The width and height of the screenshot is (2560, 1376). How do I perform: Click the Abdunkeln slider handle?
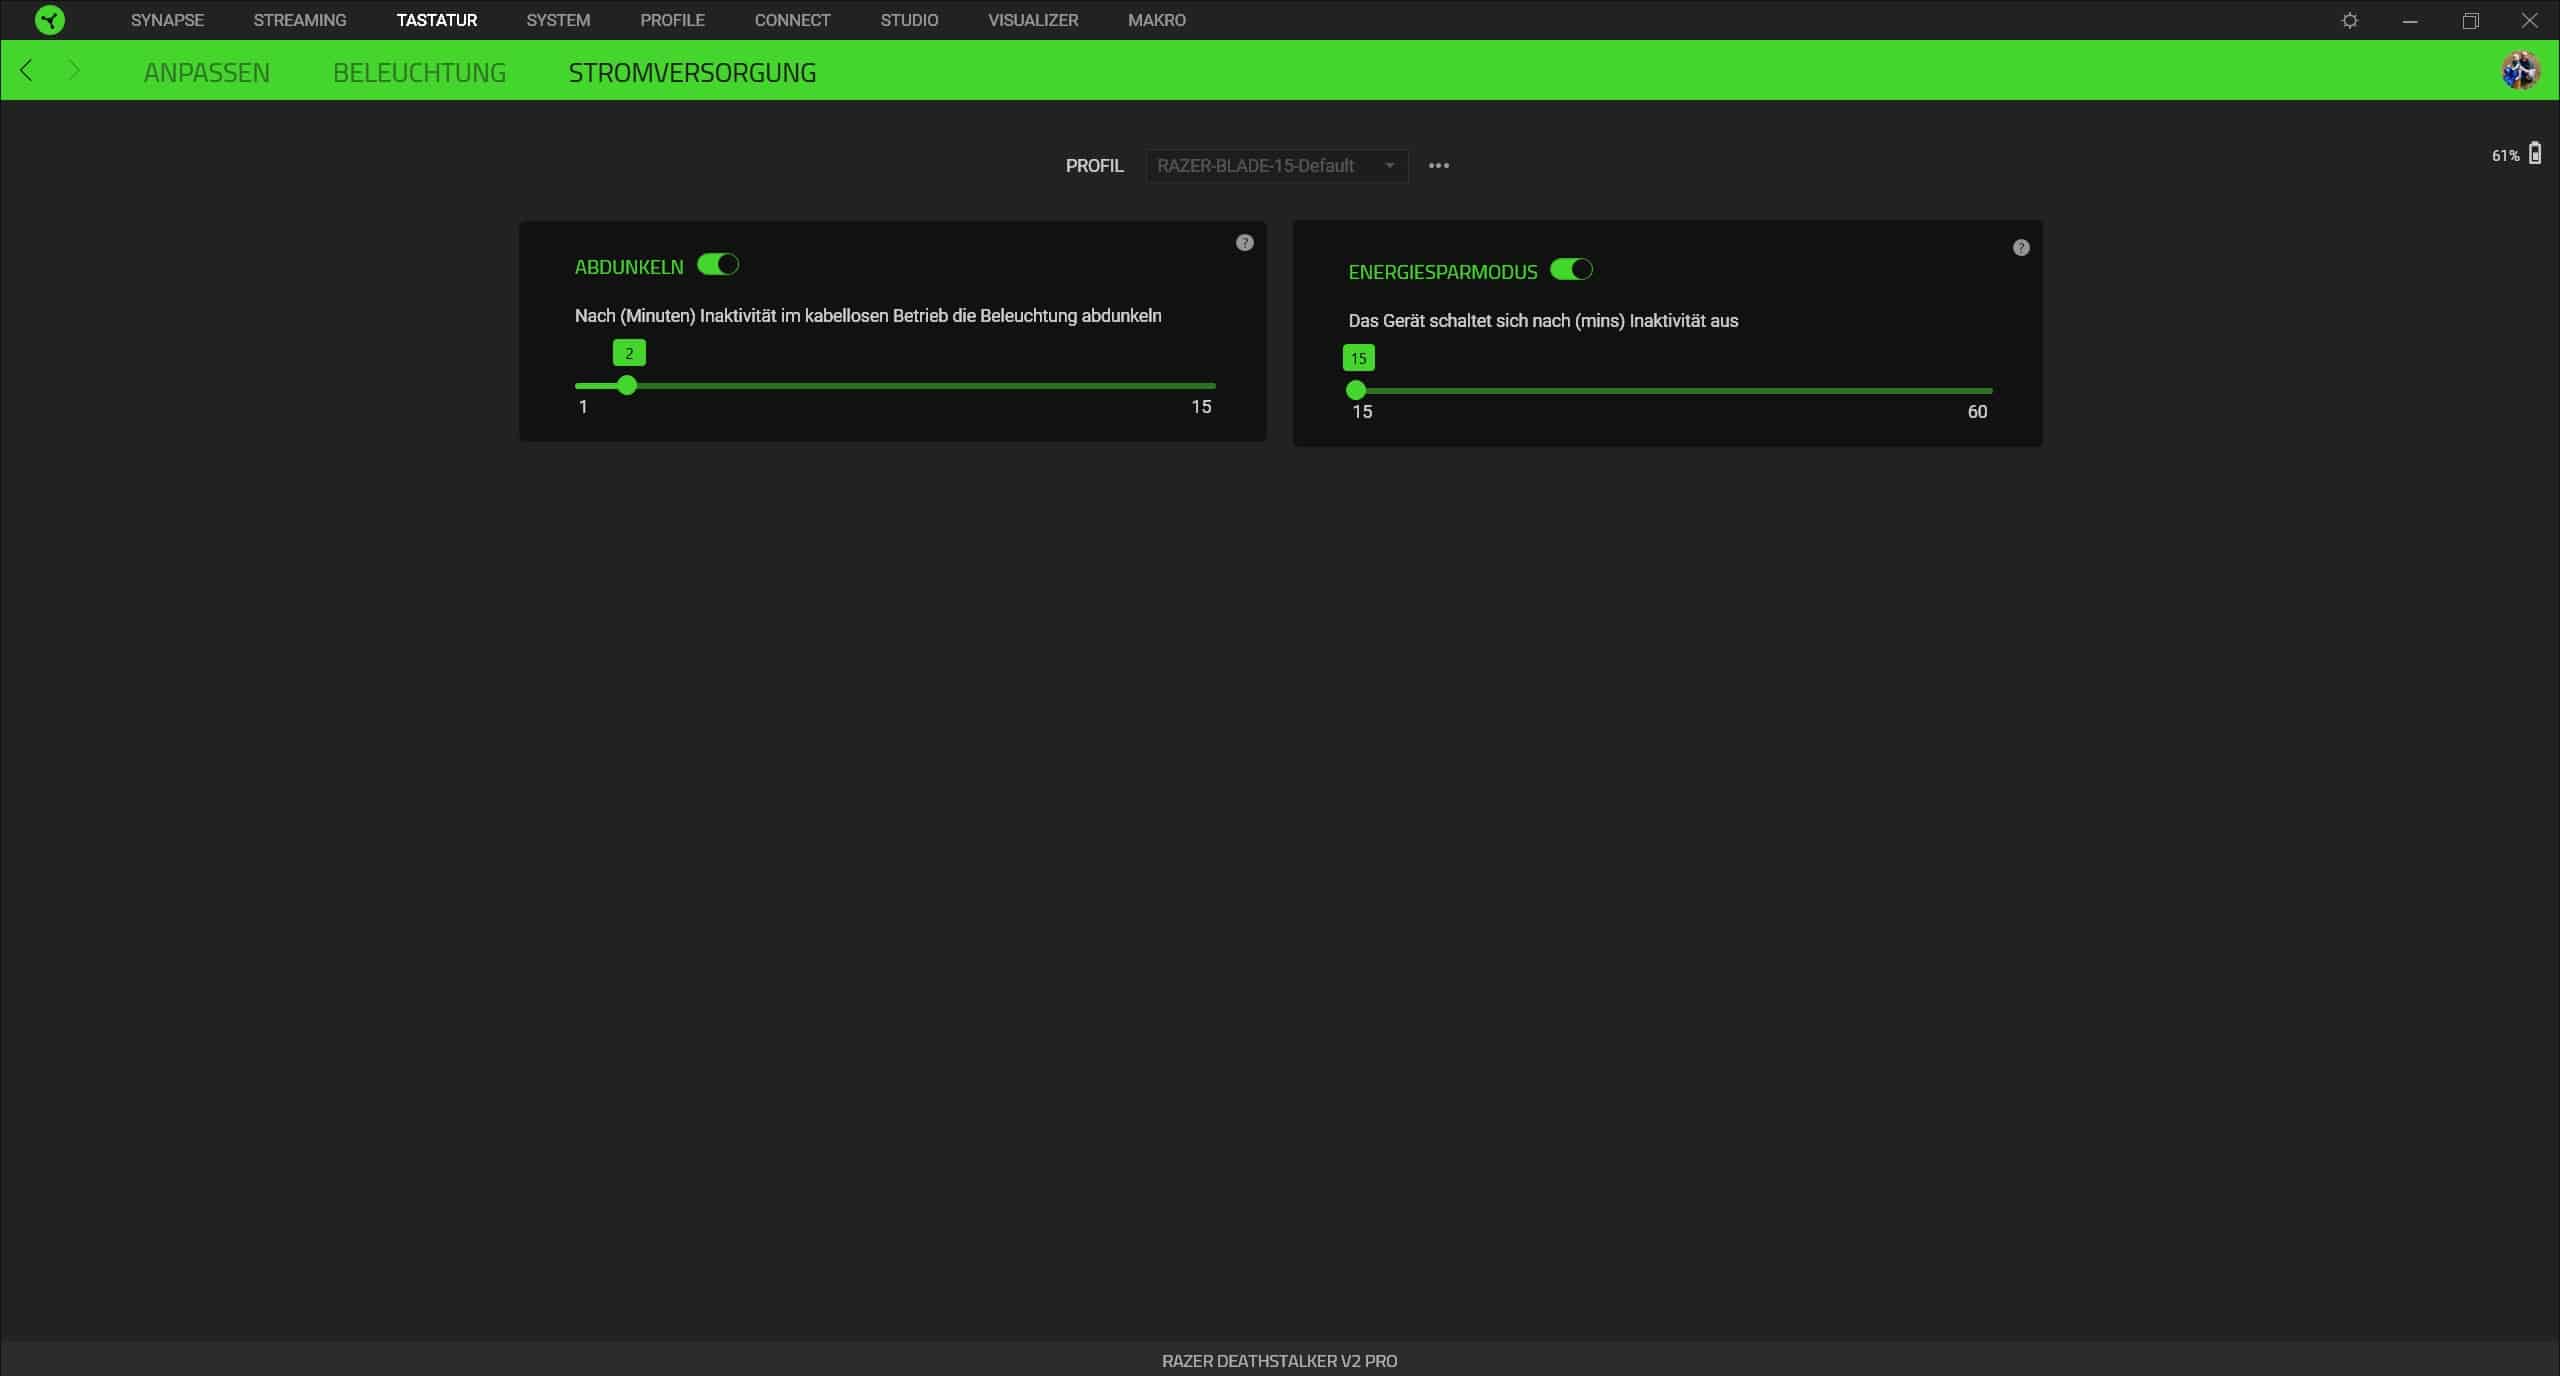coord(627,385)
